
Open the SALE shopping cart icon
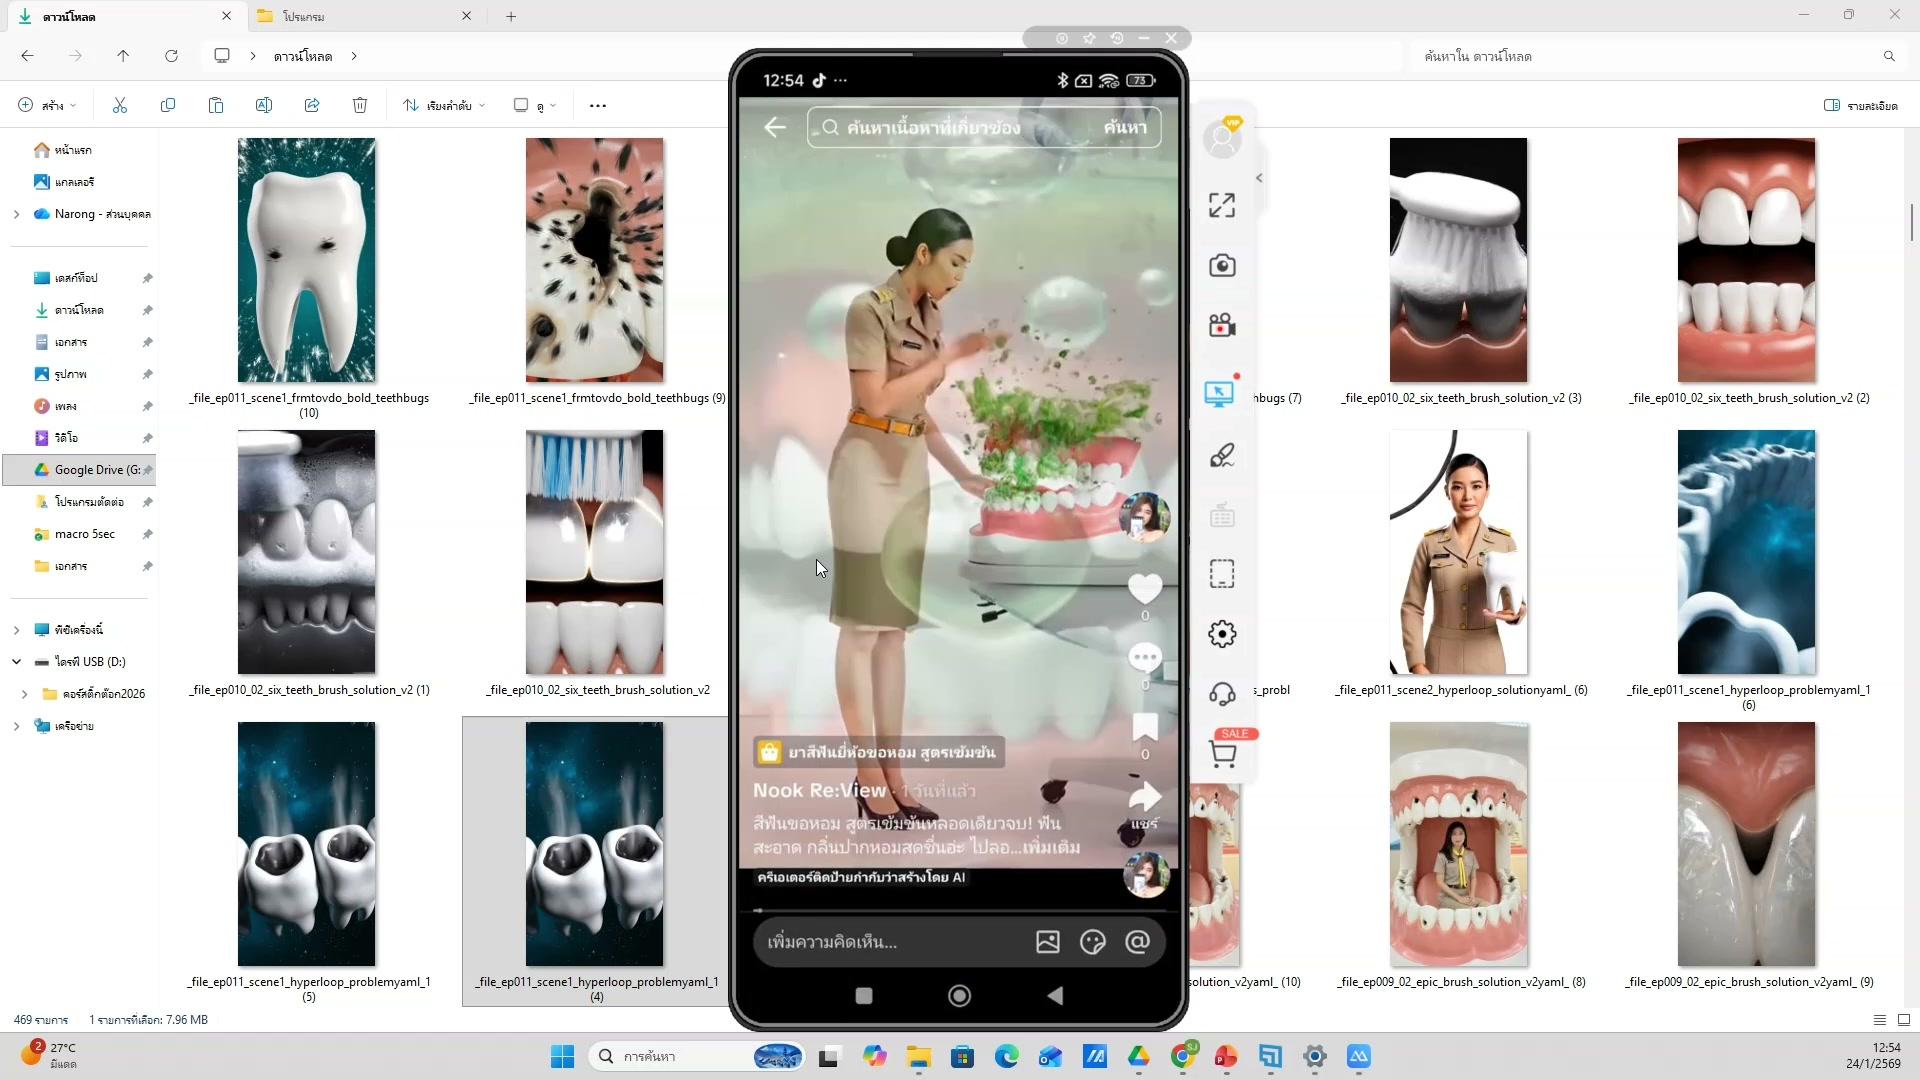point(1222,754)
